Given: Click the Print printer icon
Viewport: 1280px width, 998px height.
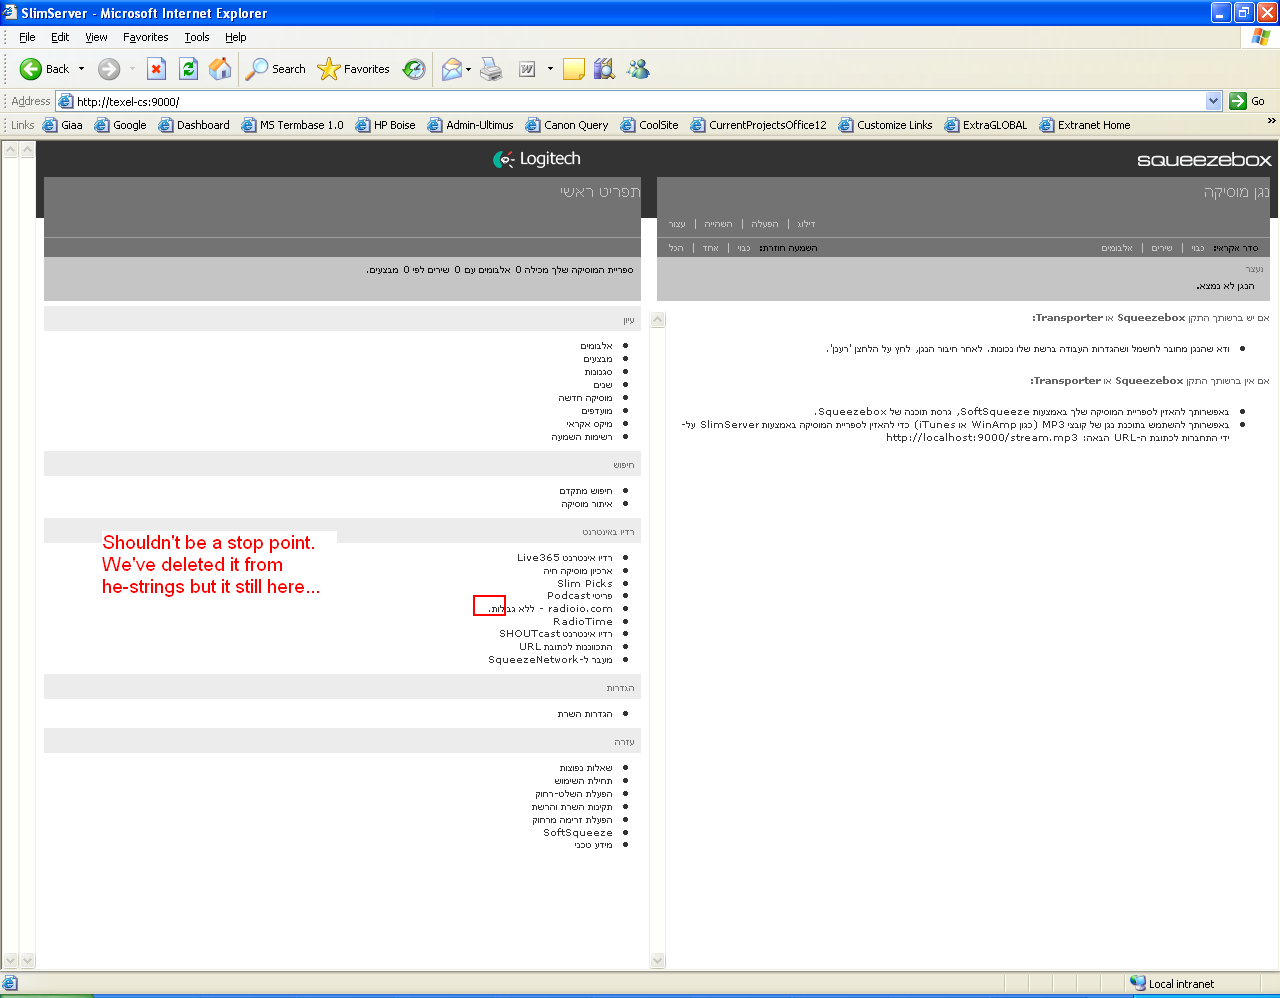Looking at the screenshot, I should click(491, 69).
